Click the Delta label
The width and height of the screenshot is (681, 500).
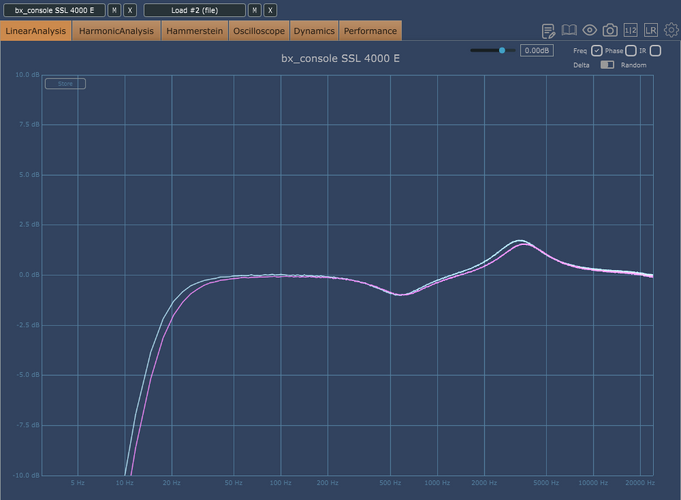(x=581, y=65)
